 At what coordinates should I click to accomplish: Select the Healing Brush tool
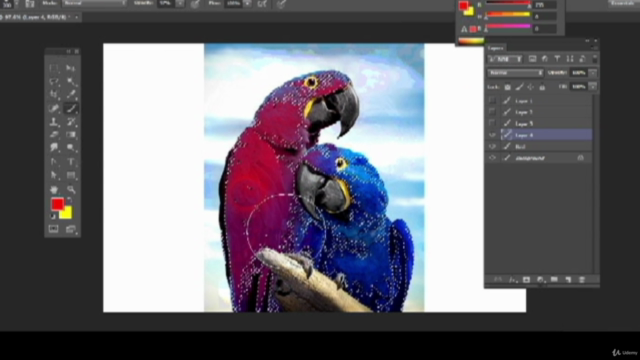pos(53,108)
